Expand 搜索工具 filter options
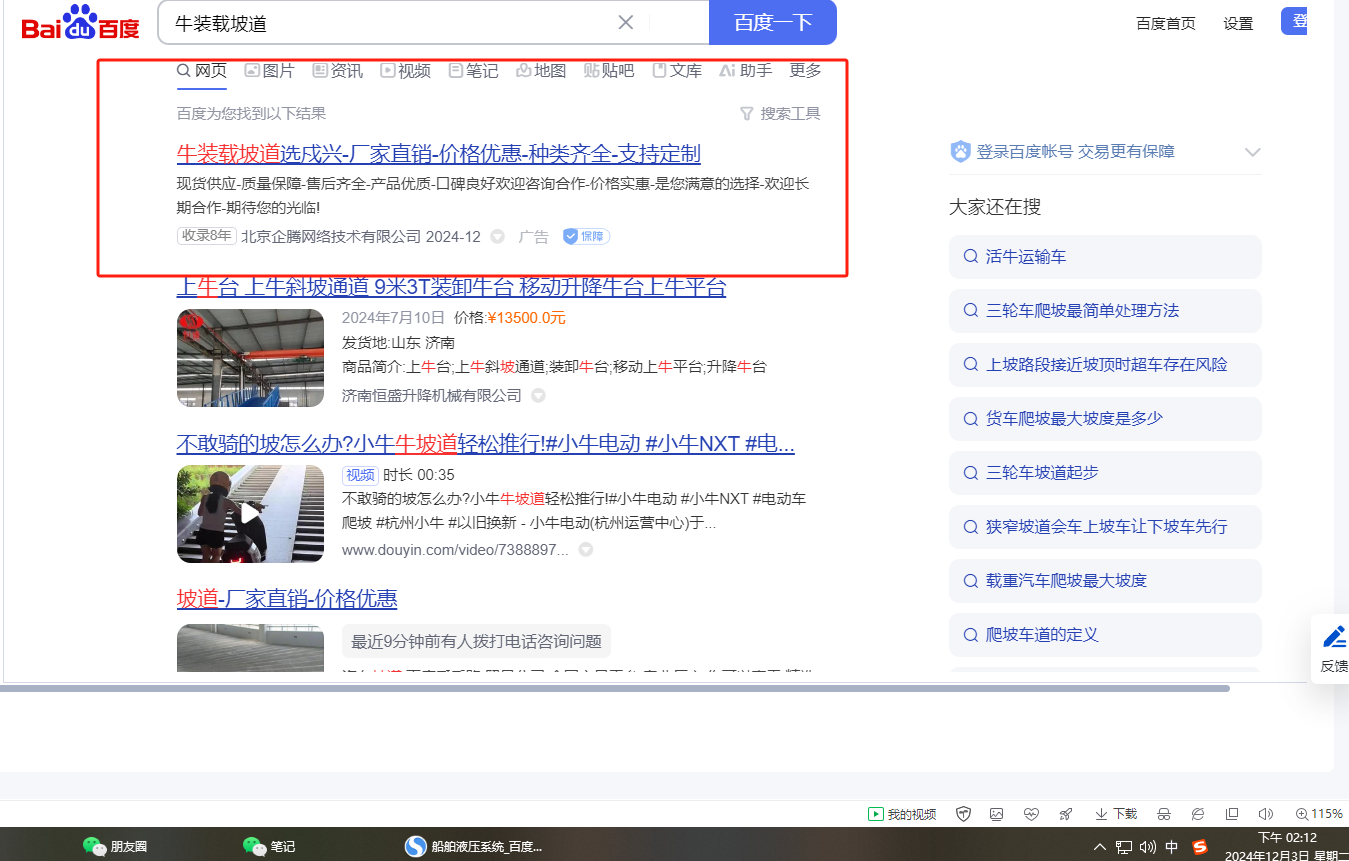1349x861 pixels. click(x=780, y=114)
